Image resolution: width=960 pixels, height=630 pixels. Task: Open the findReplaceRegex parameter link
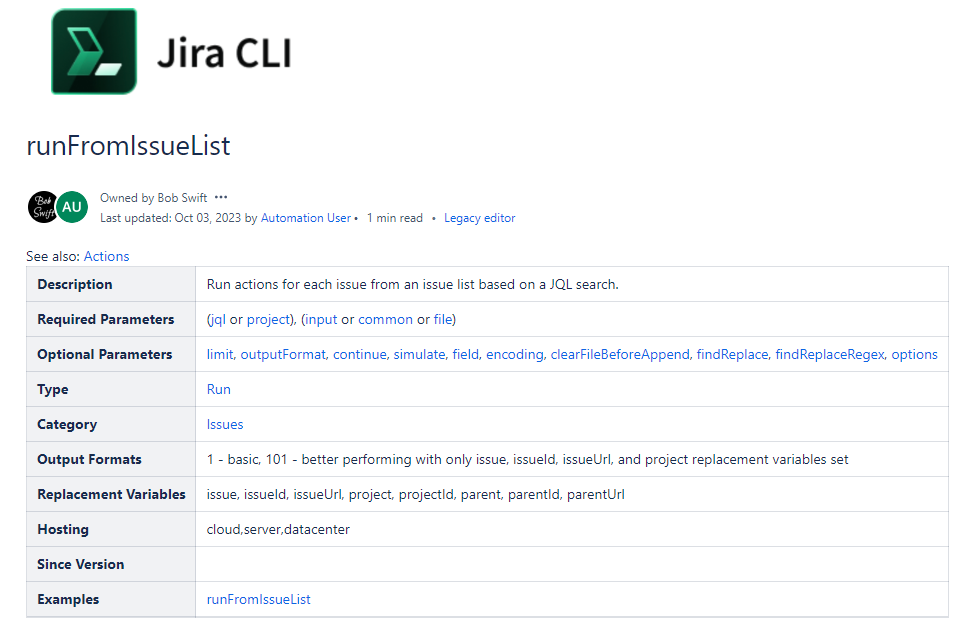coord(830,354)
